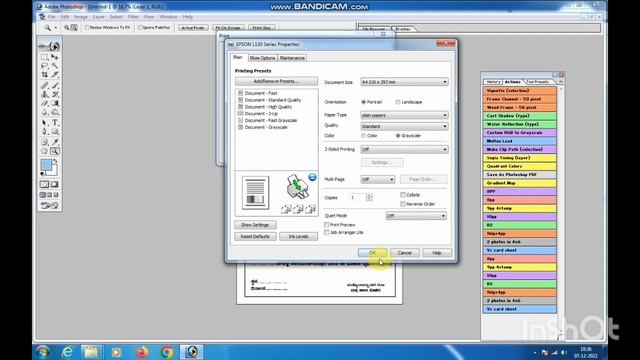Open Internet Explorer from the taskbar

(x=67, y=351)
